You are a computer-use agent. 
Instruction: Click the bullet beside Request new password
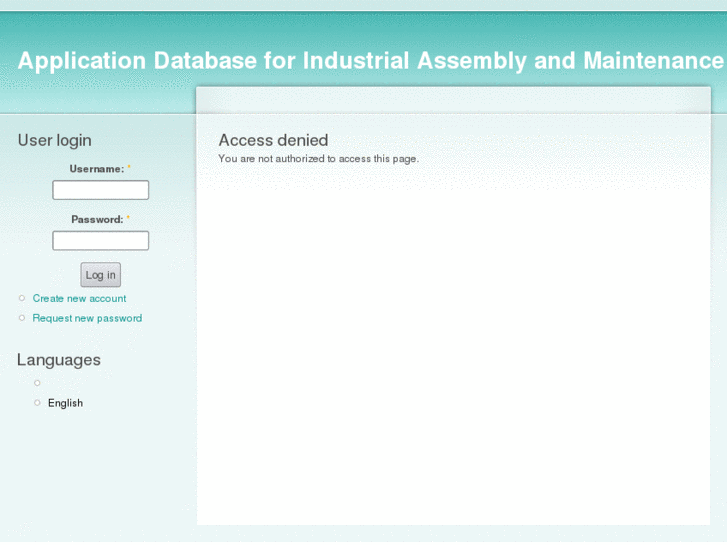(x=22, y=318)
